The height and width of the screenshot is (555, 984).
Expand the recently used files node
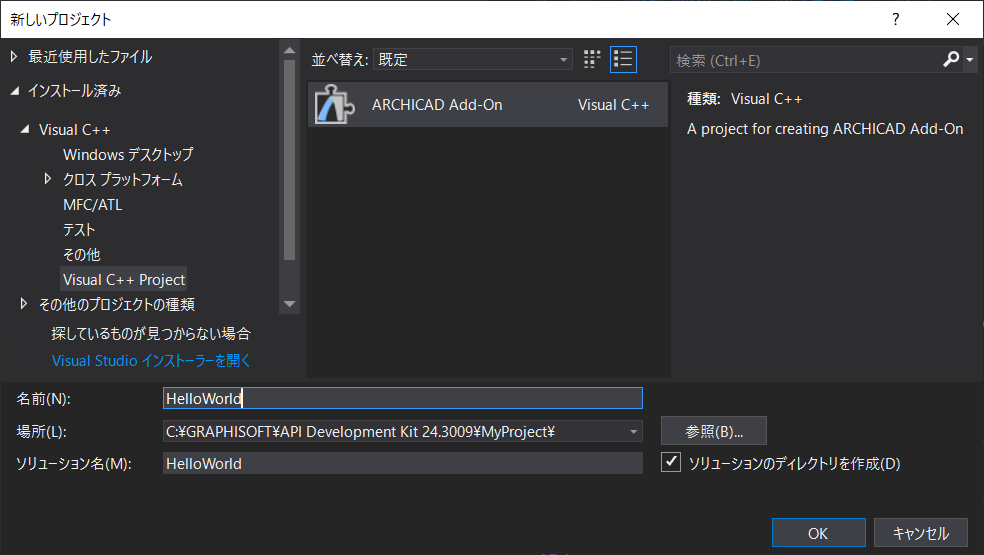(x=14, y=57)
